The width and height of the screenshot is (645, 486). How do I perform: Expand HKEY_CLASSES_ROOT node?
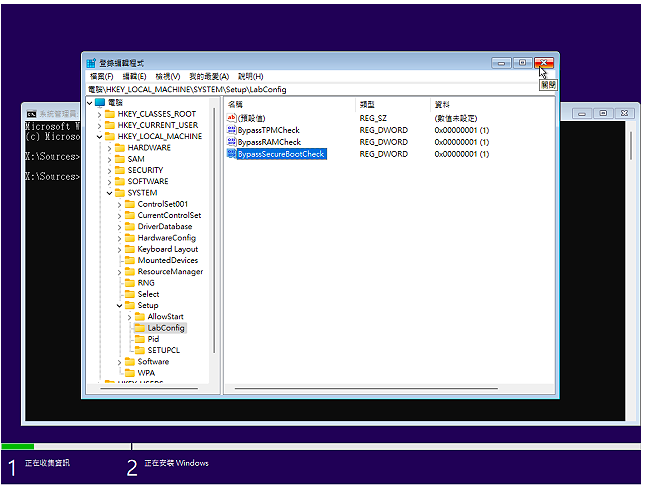(x=99, y=114)
